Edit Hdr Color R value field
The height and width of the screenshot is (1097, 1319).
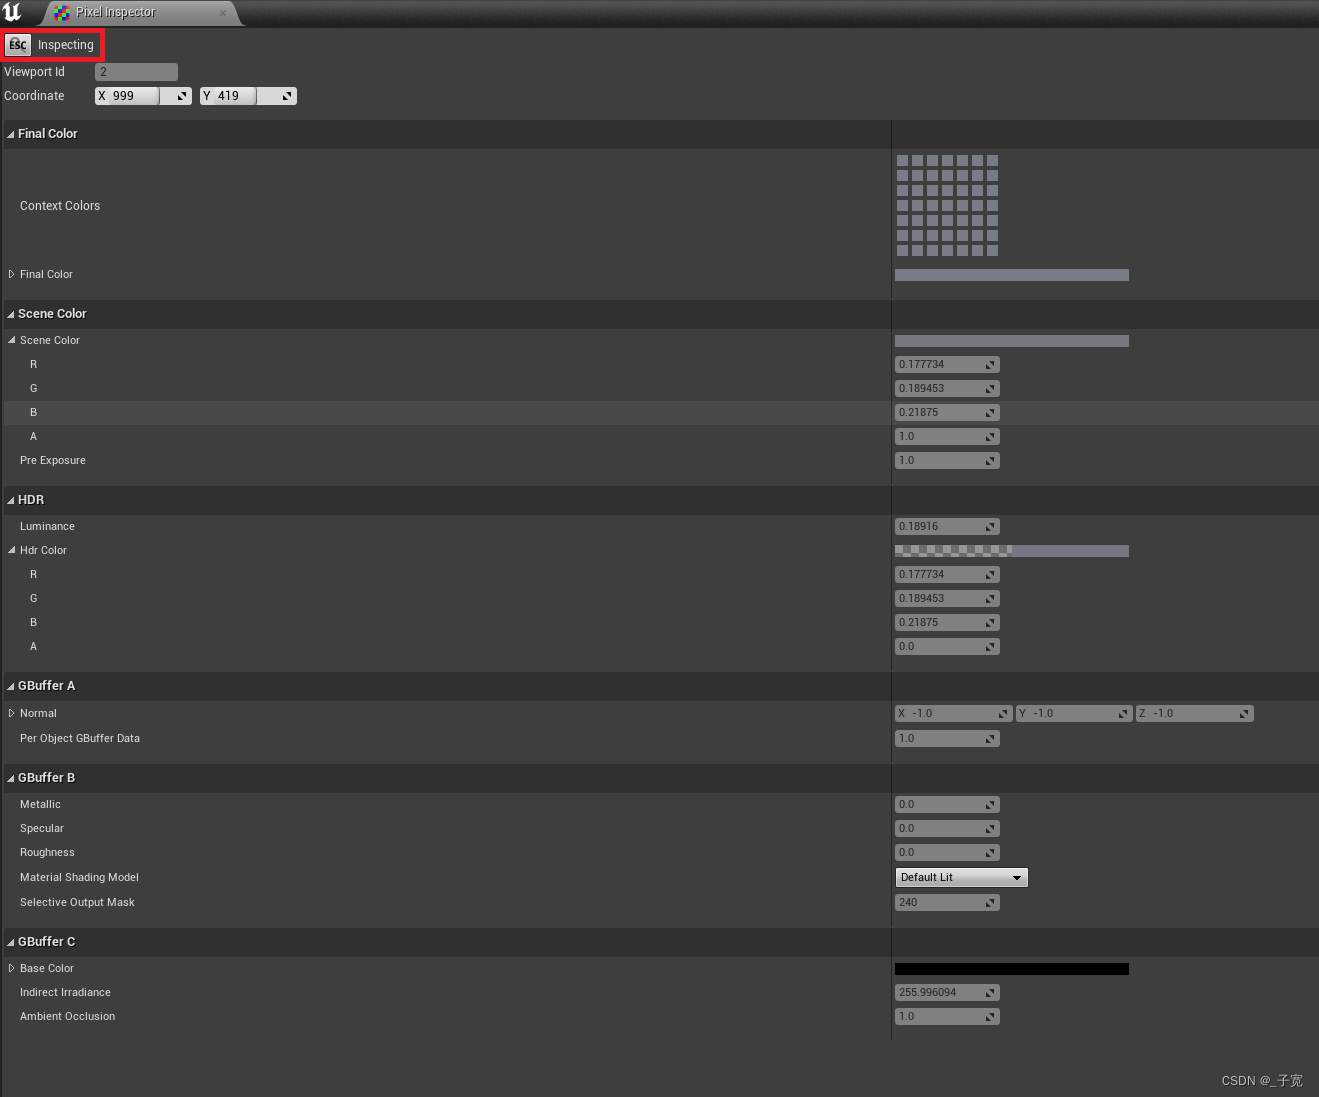click(x=947, y=575)
